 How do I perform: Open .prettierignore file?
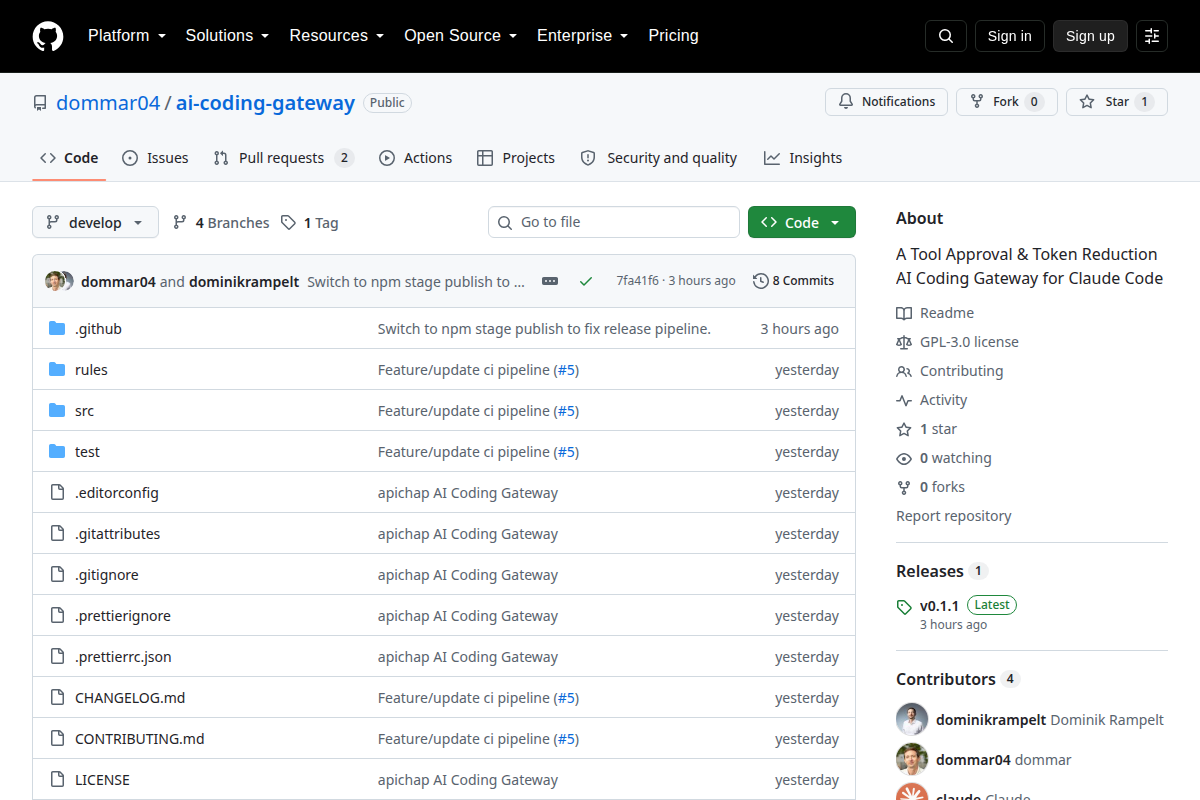tap(123, 616)
